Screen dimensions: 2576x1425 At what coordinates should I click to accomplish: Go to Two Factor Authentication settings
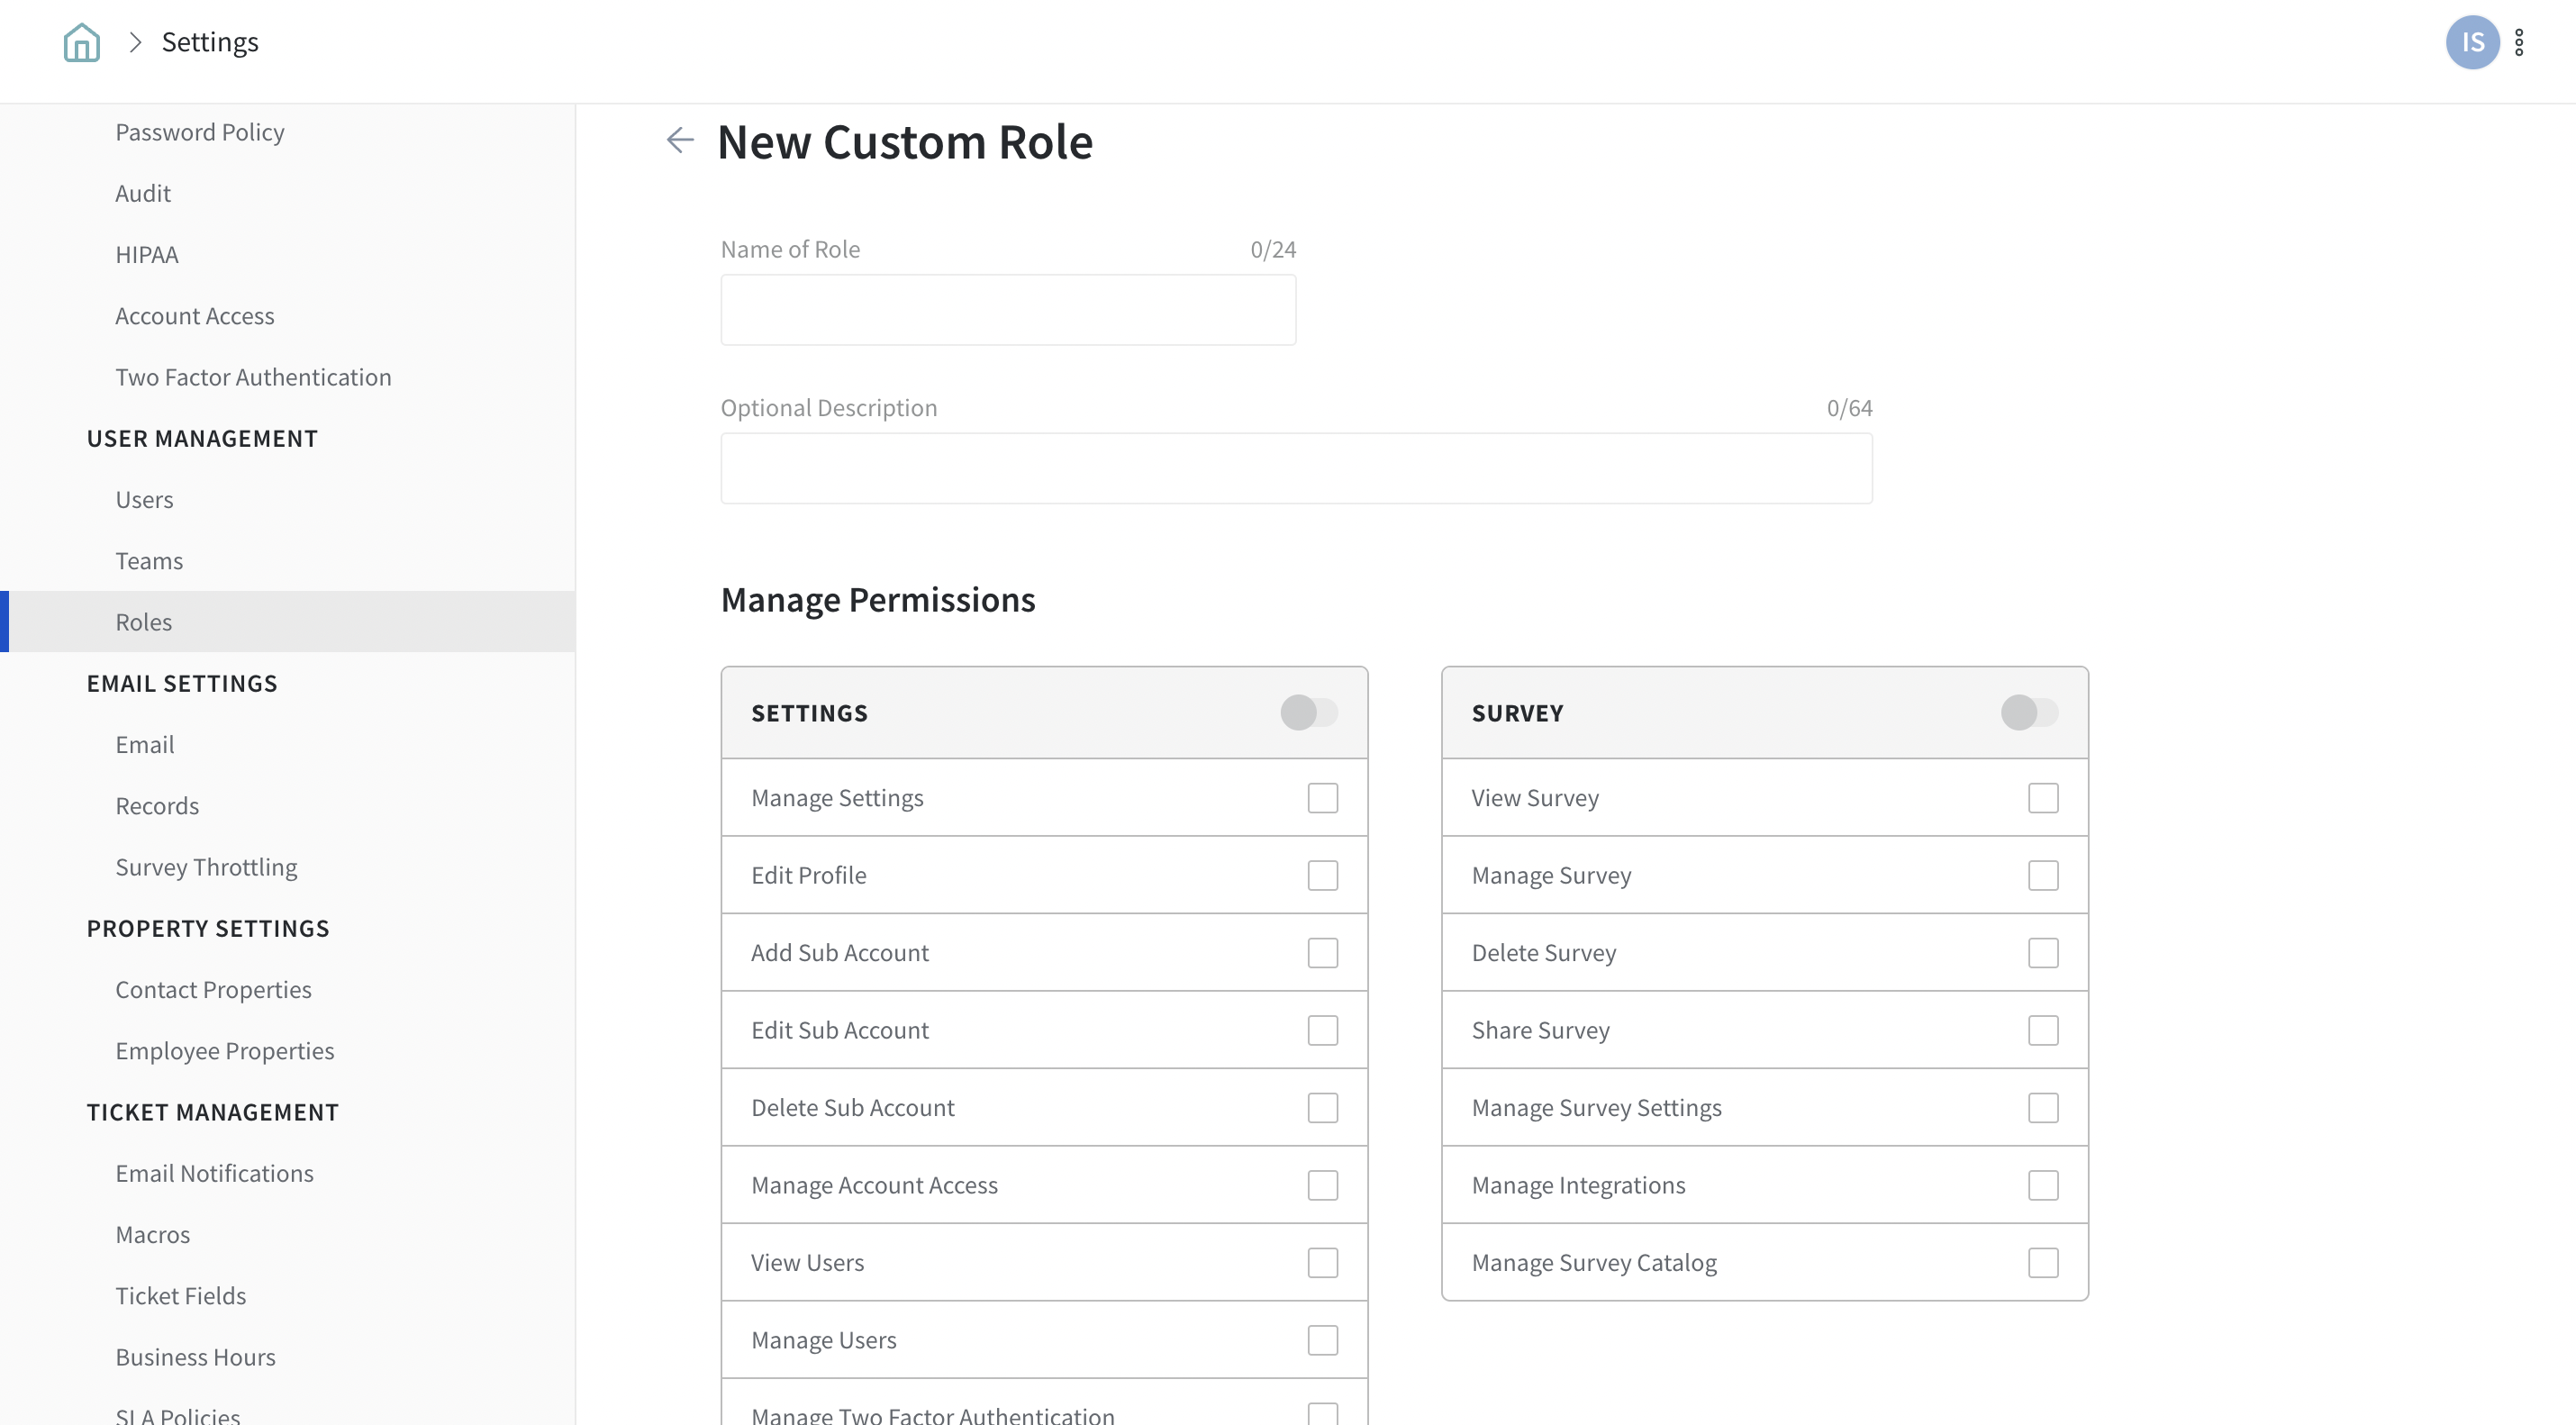tap(253, 377)
